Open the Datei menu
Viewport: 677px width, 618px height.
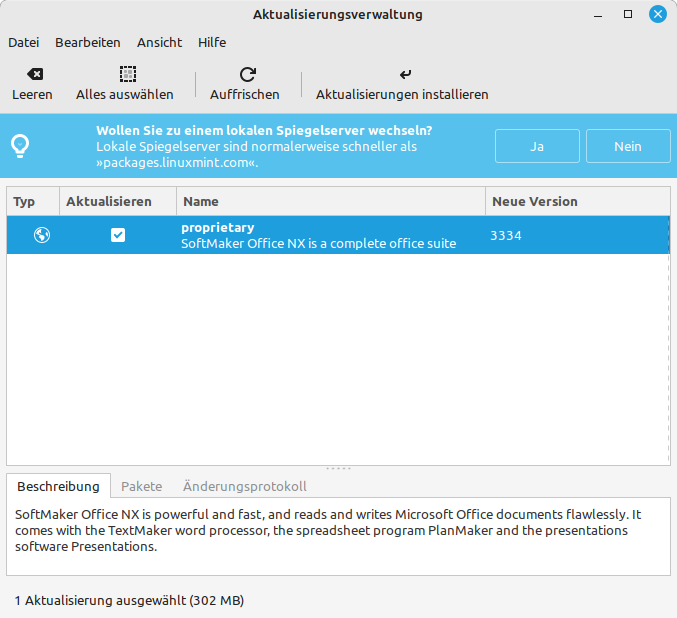coord(24,42)
